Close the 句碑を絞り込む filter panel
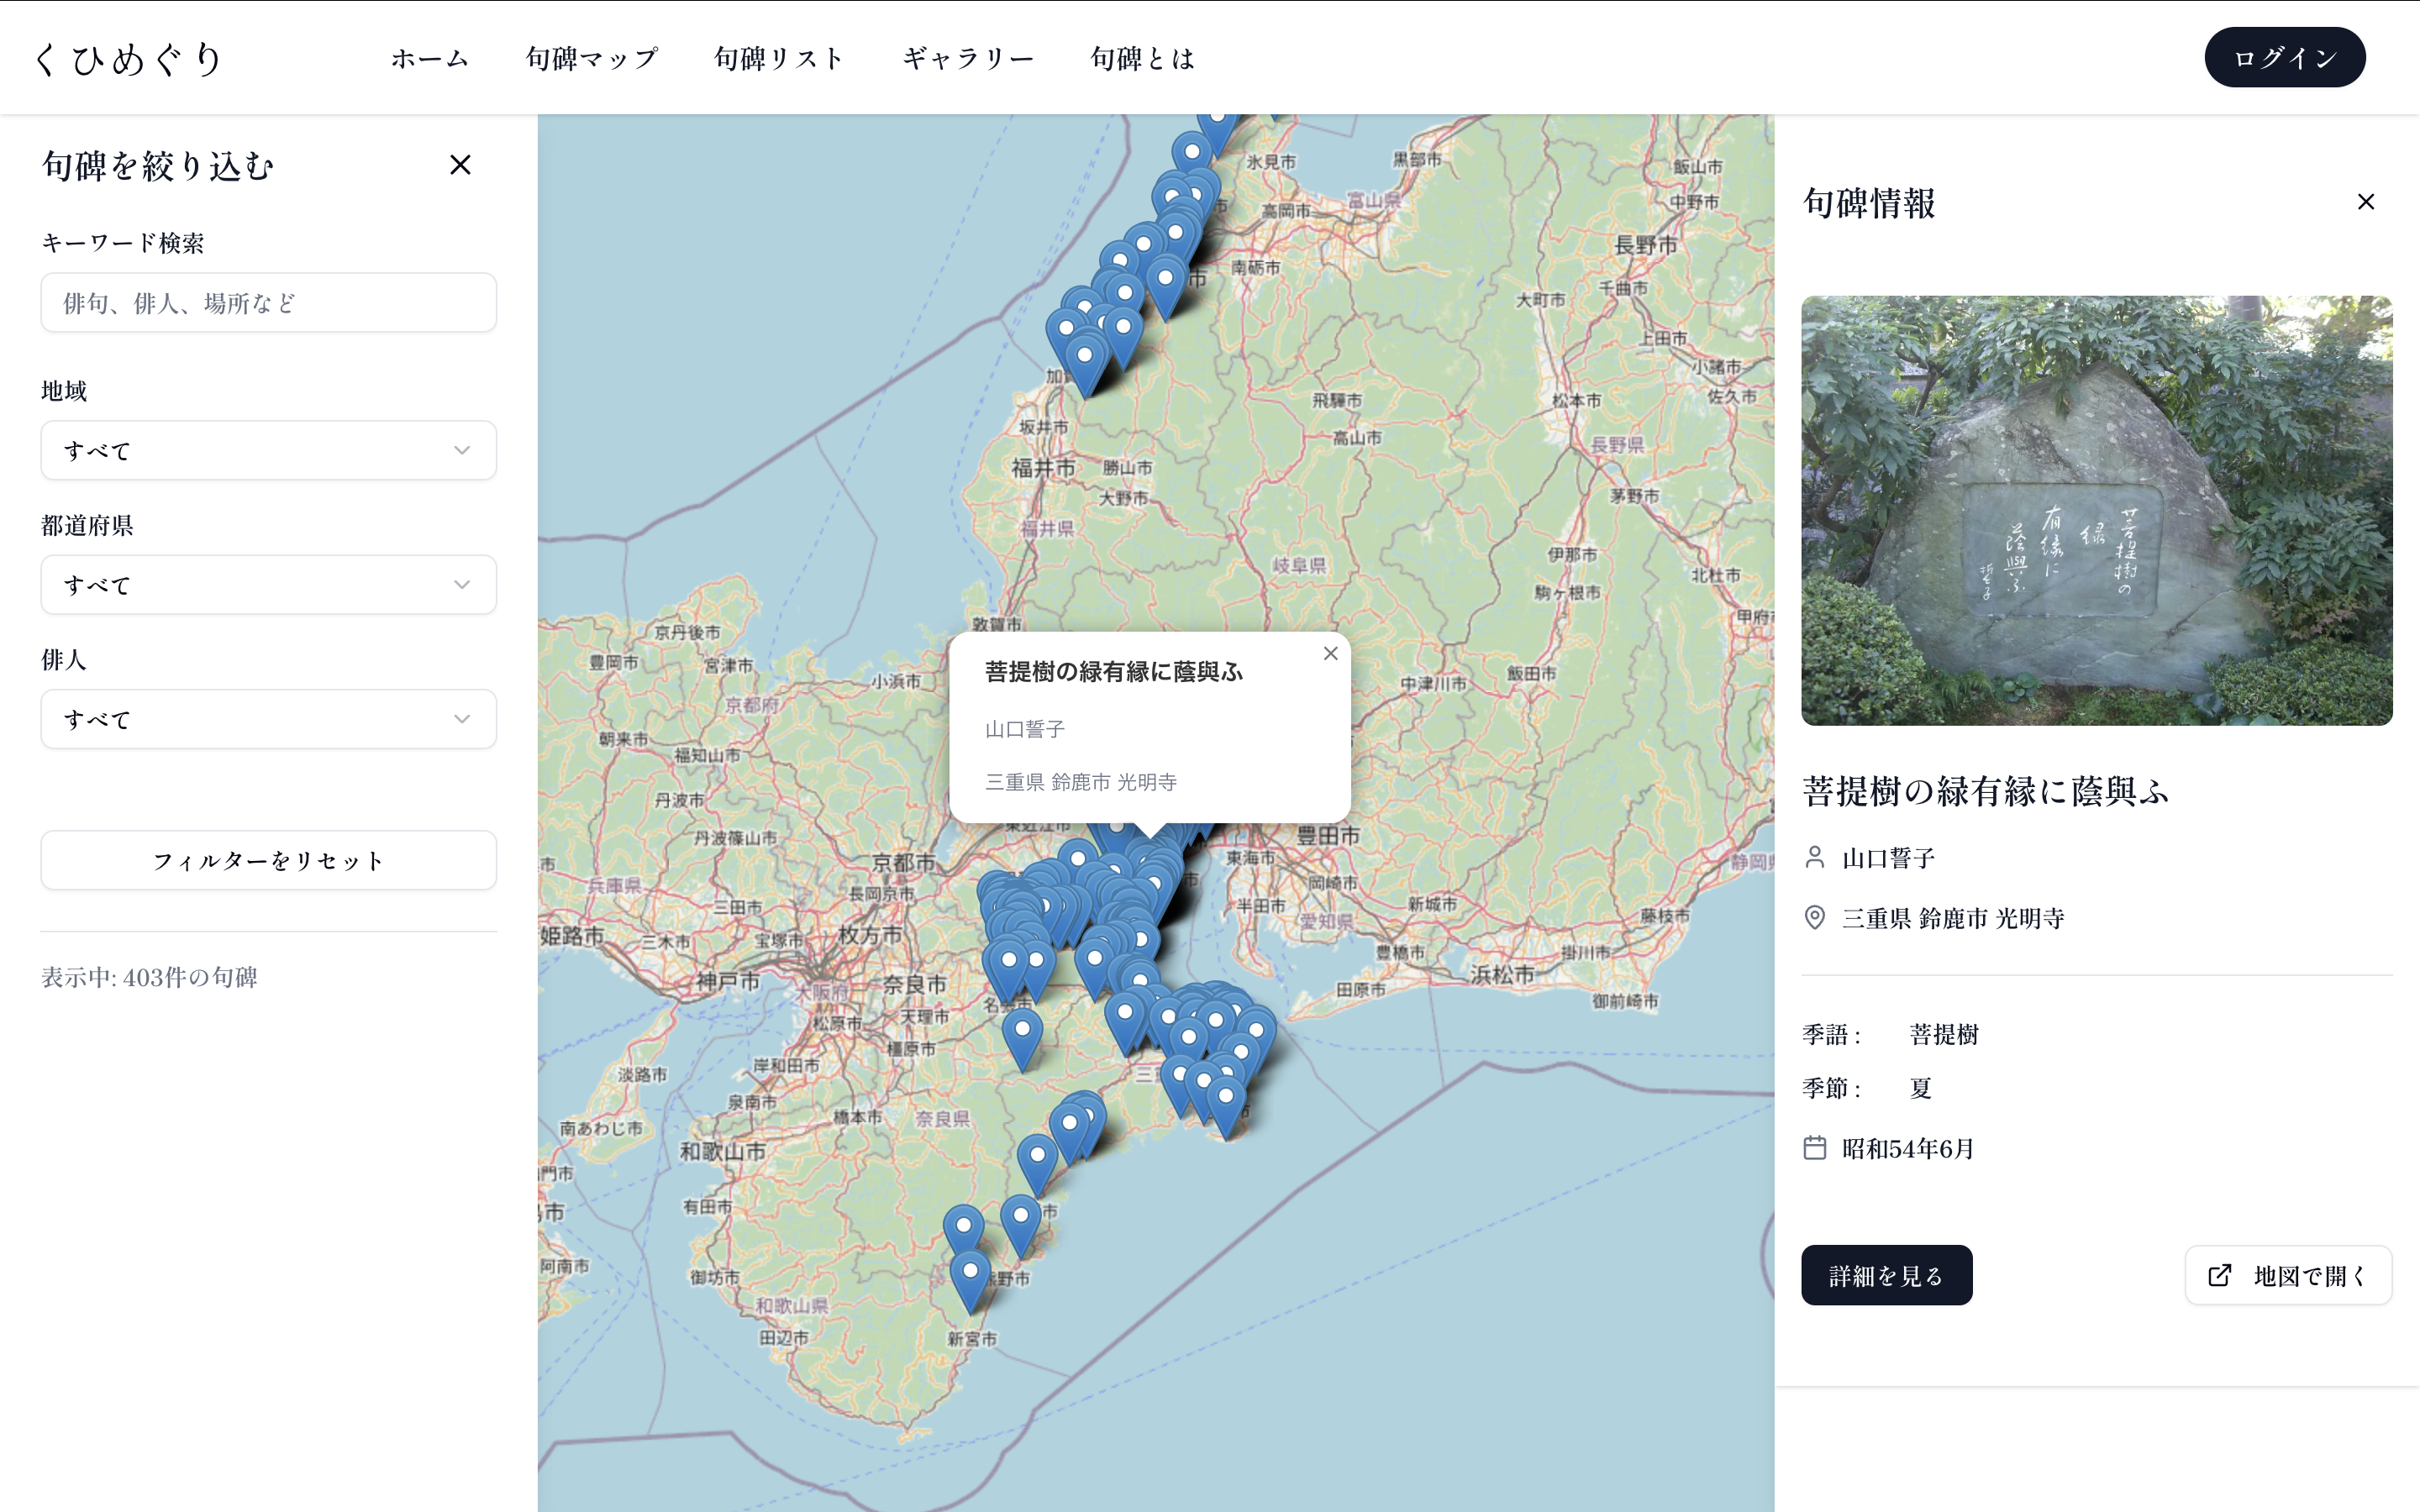The image size is (2420, 1512). [x=460, y=165]
